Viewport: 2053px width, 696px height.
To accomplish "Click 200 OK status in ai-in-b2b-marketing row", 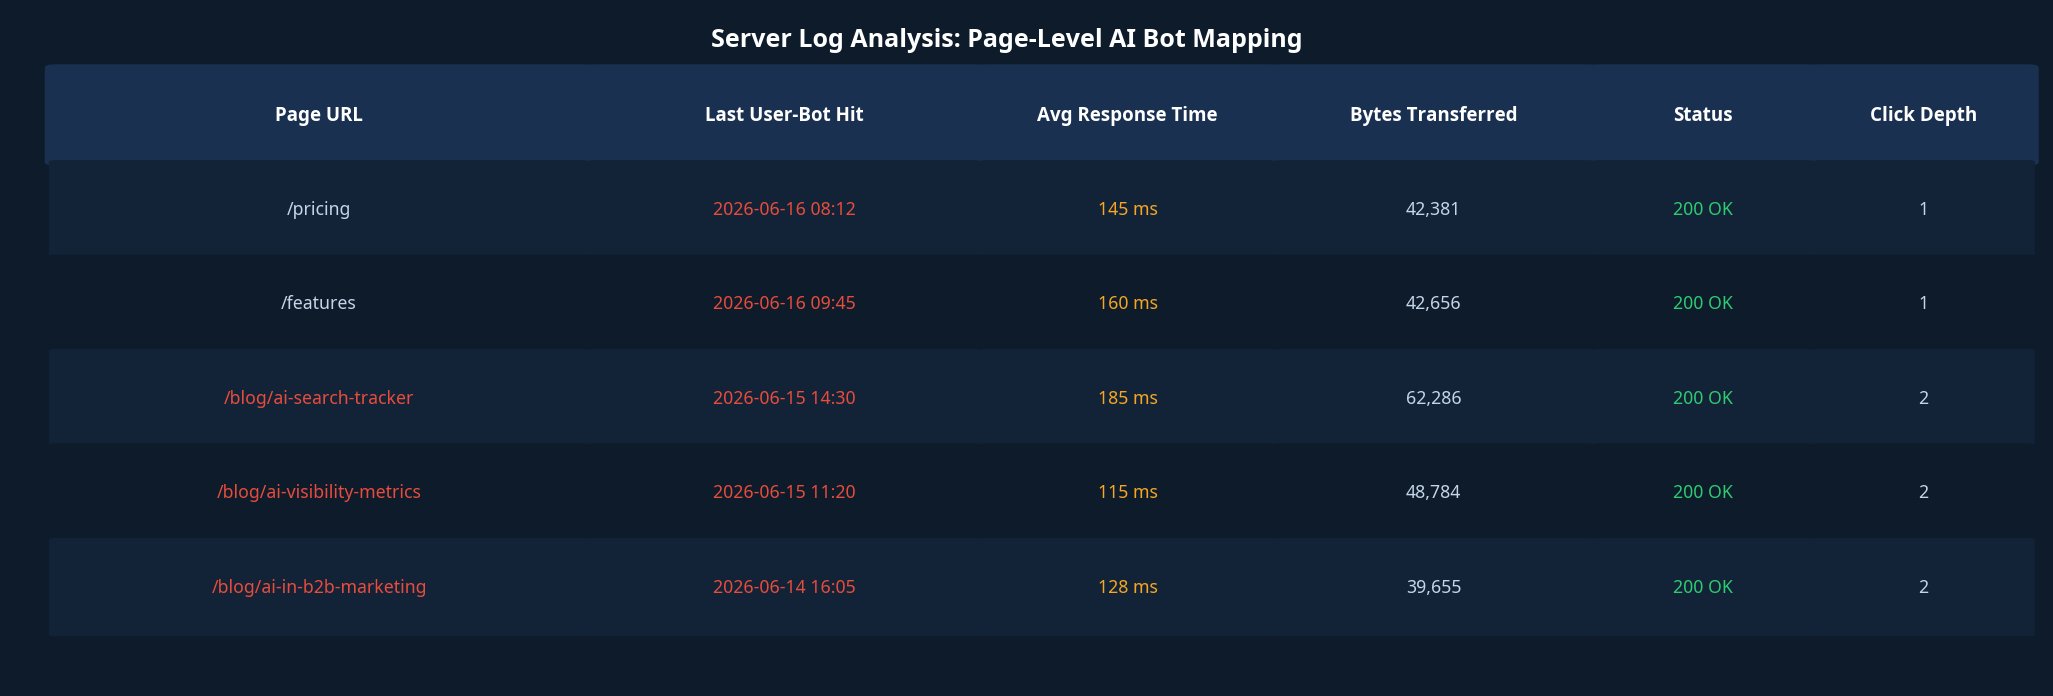I will pyautogui.click(x=1703, y=587).
